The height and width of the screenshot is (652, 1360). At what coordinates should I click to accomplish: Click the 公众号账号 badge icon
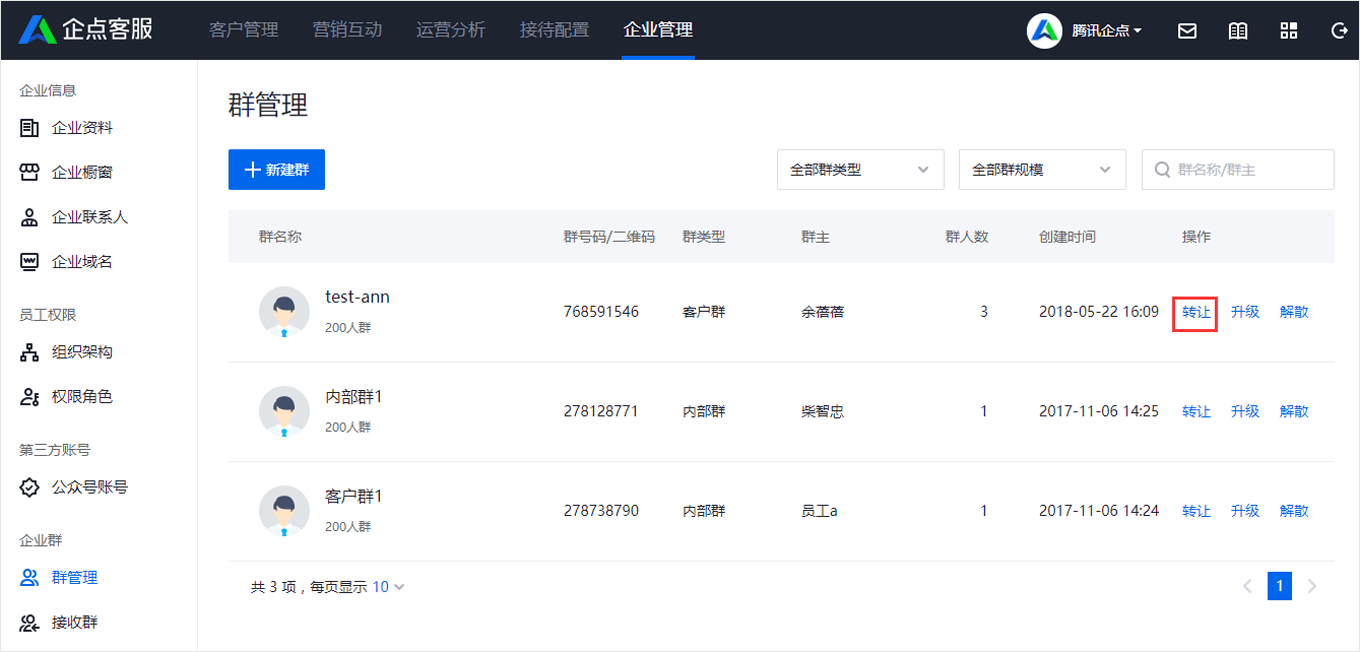tap(30, 487)
